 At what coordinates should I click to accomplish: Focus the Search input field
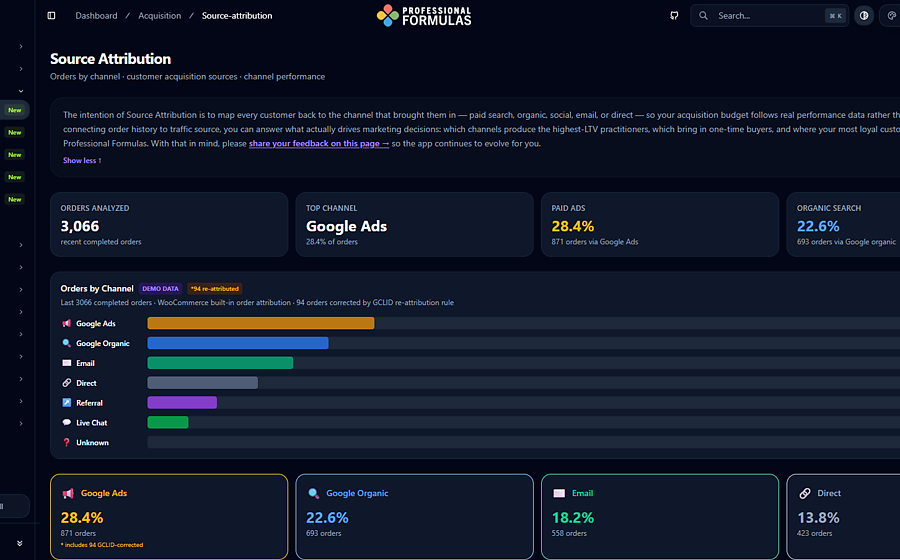[769, 15]
